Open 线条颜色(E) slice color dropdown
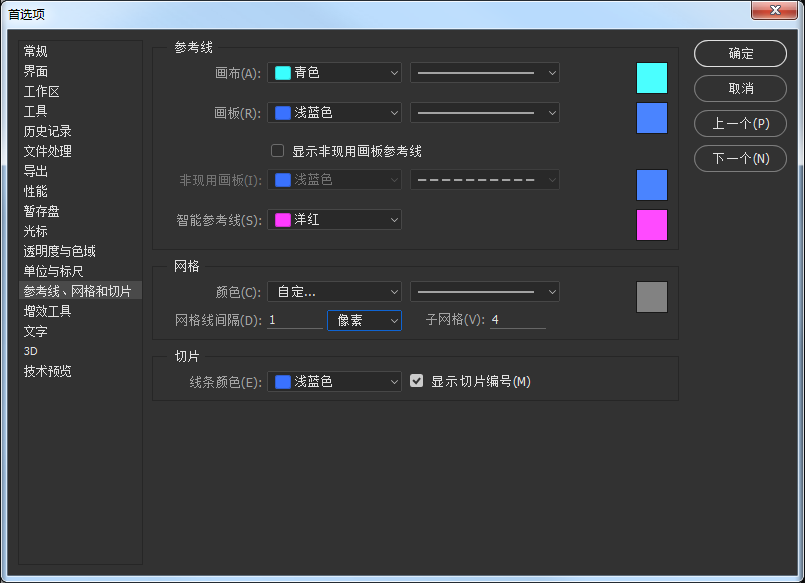The width and height of the screenshot is (805, 583). 334,382
